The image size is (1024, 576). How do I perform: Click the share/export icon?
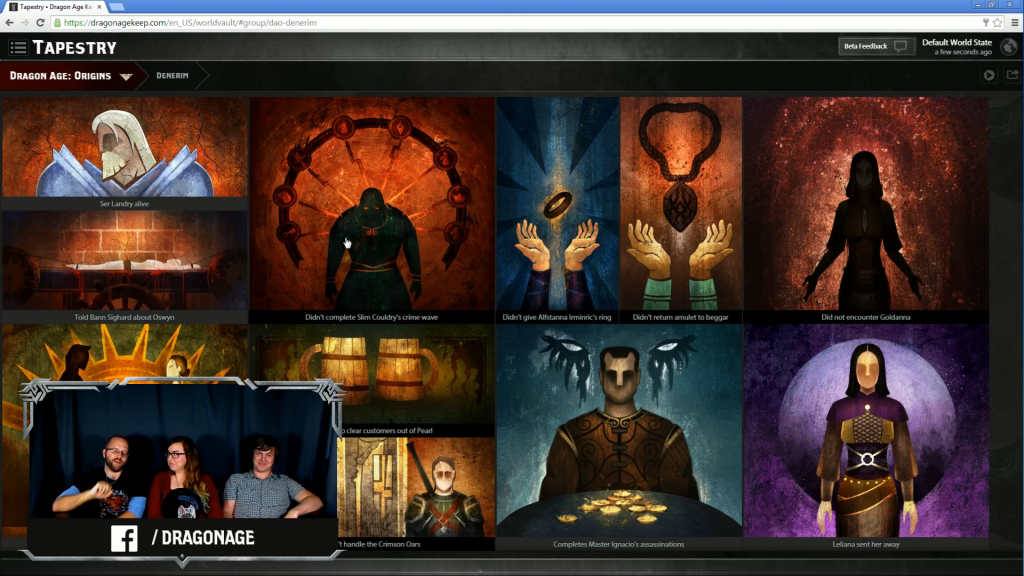[1013, 75]
